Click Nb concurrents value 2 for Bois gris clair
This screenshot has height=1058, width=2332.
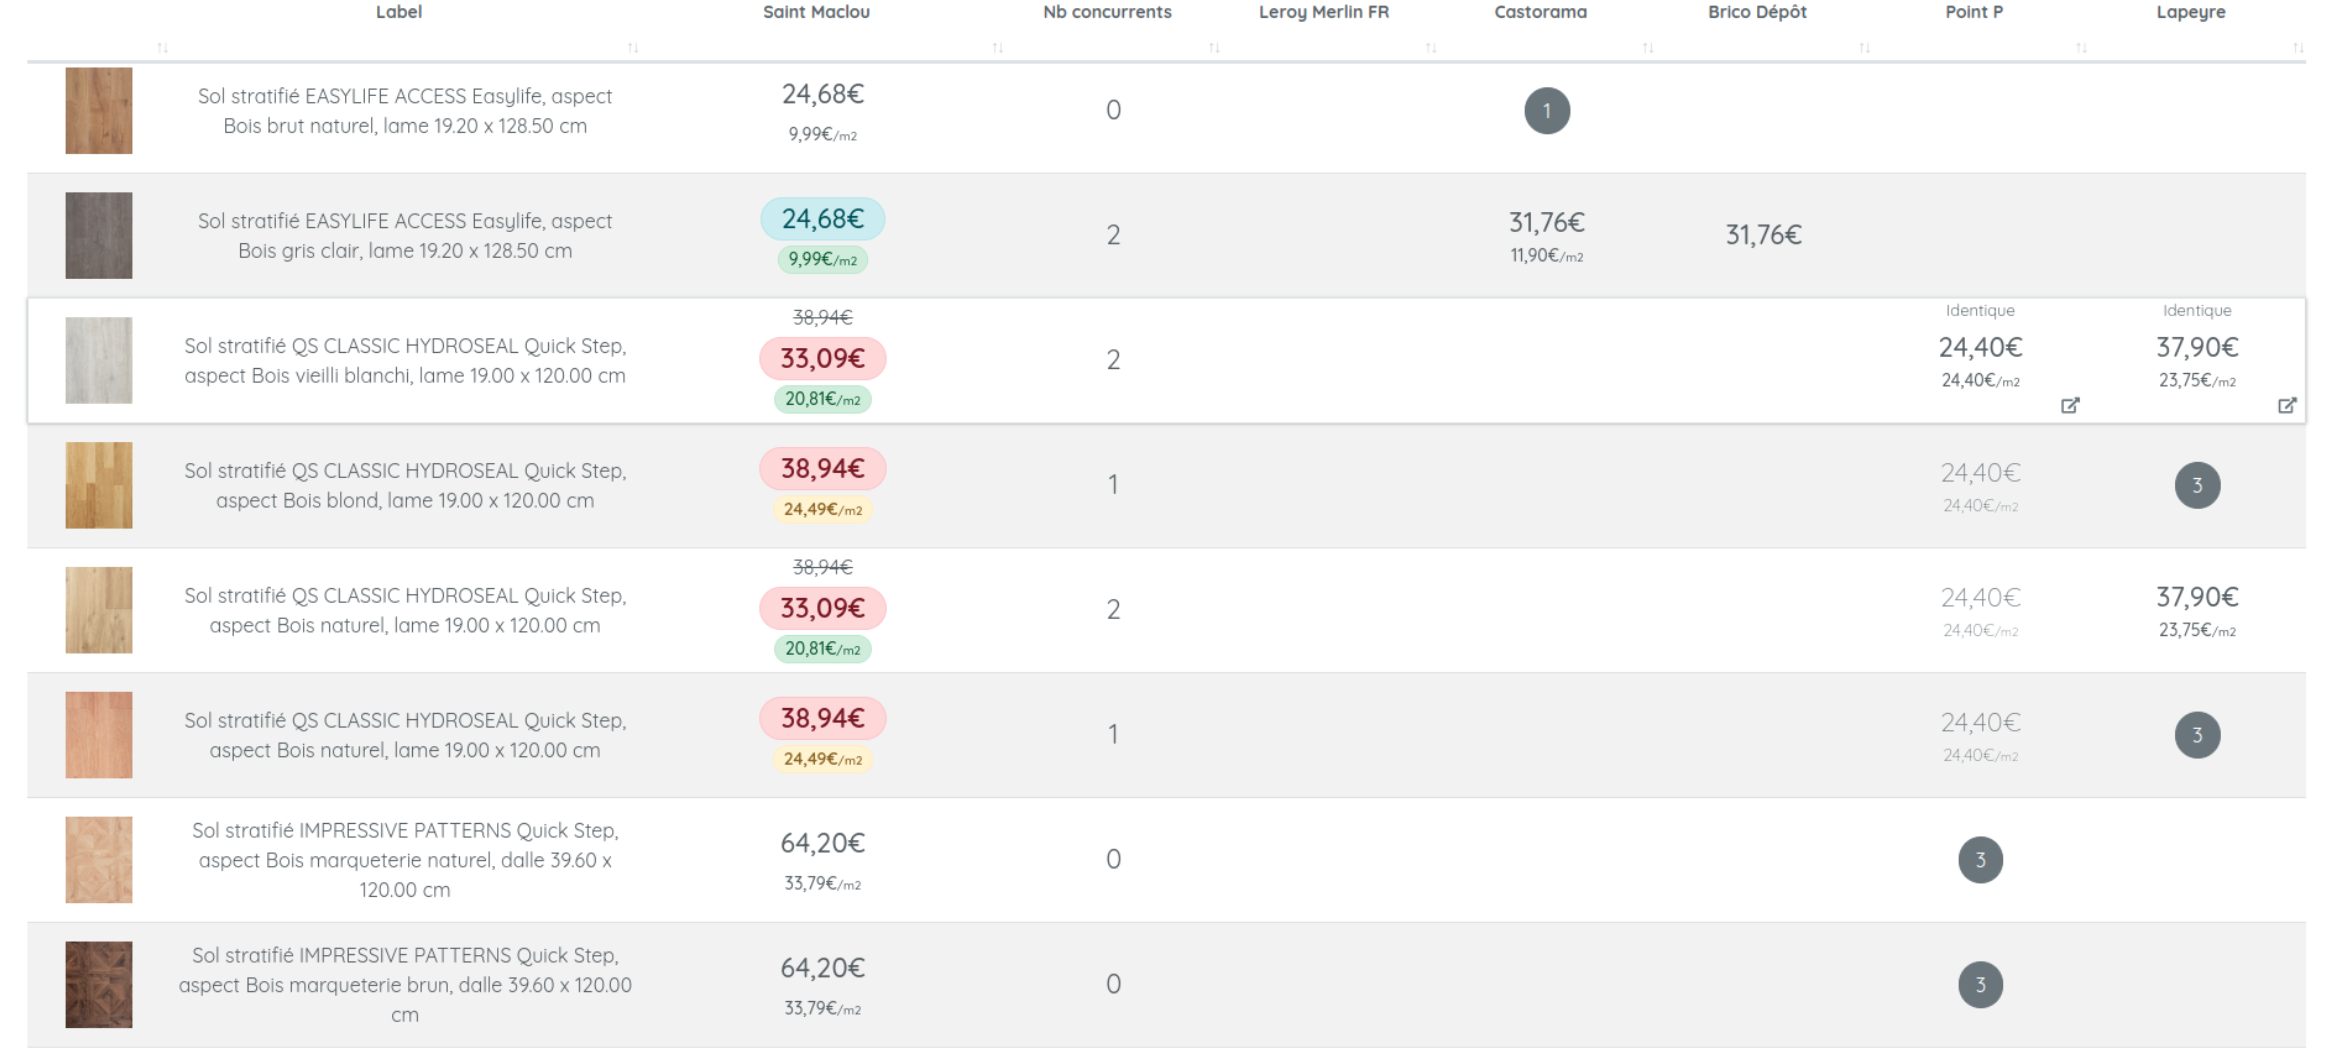(1113, 235)
